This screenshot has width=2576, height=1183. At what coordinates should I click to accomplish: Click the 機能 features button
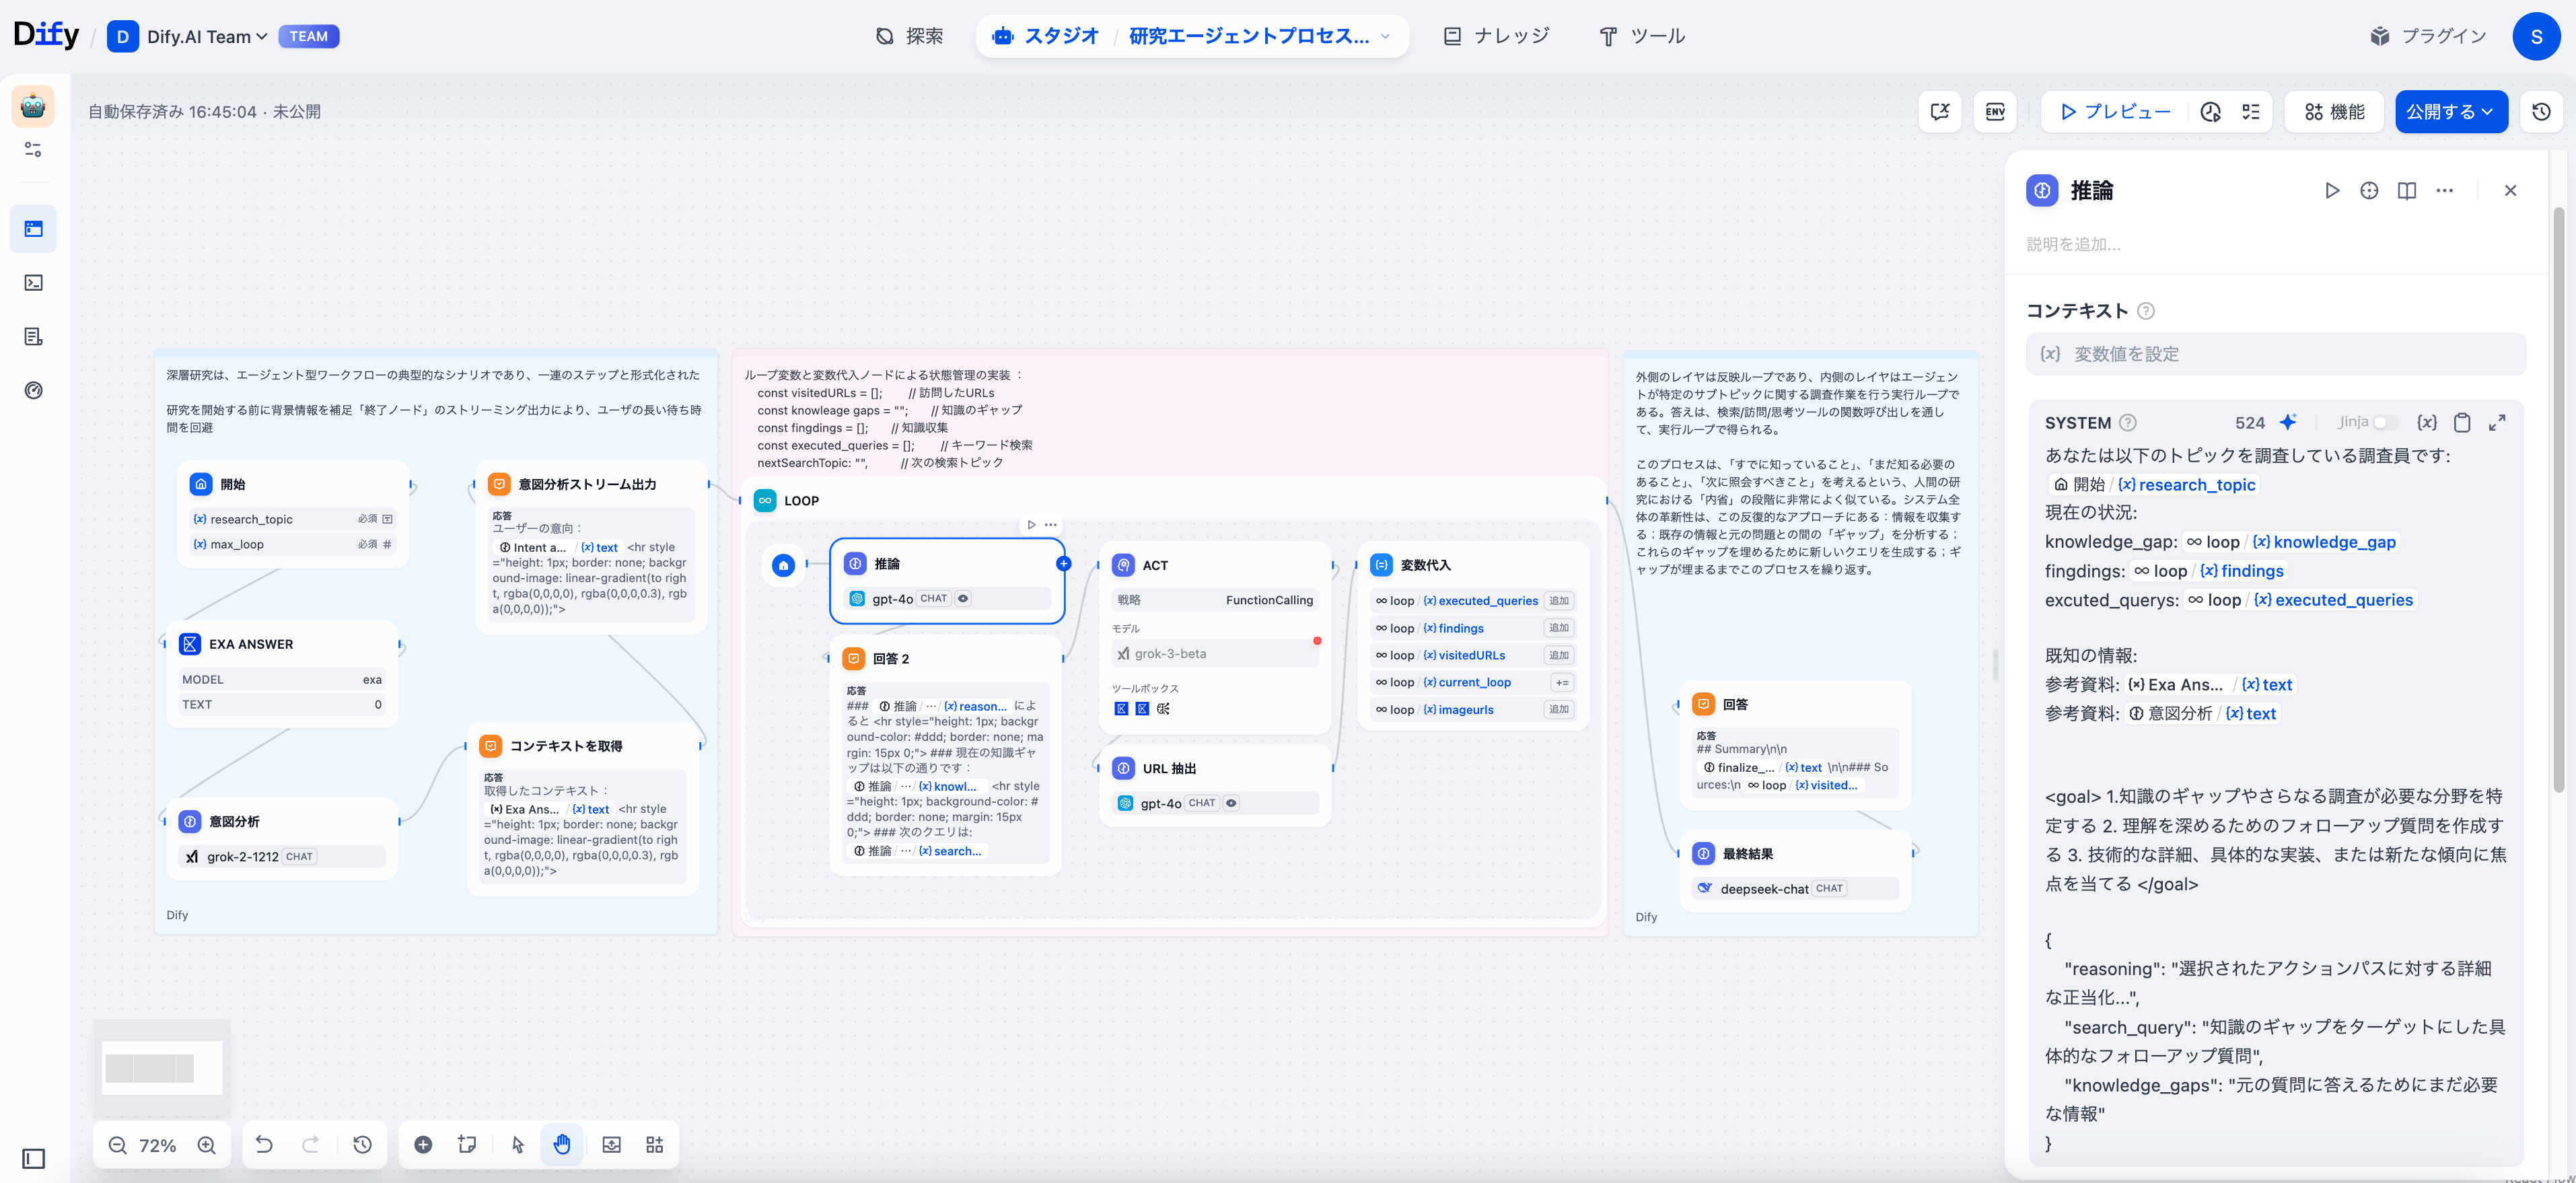coord(2334,112)
